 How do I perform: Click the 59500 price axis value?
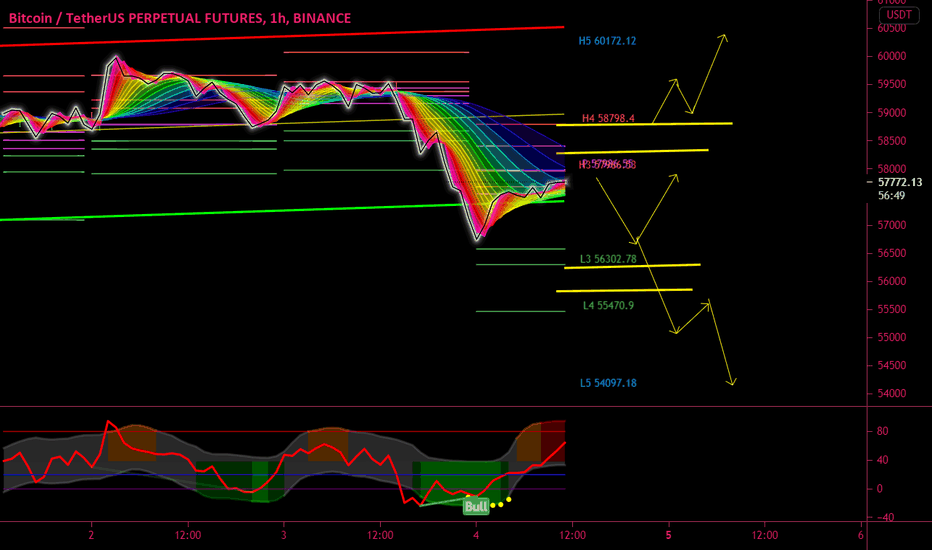[892, 84]
